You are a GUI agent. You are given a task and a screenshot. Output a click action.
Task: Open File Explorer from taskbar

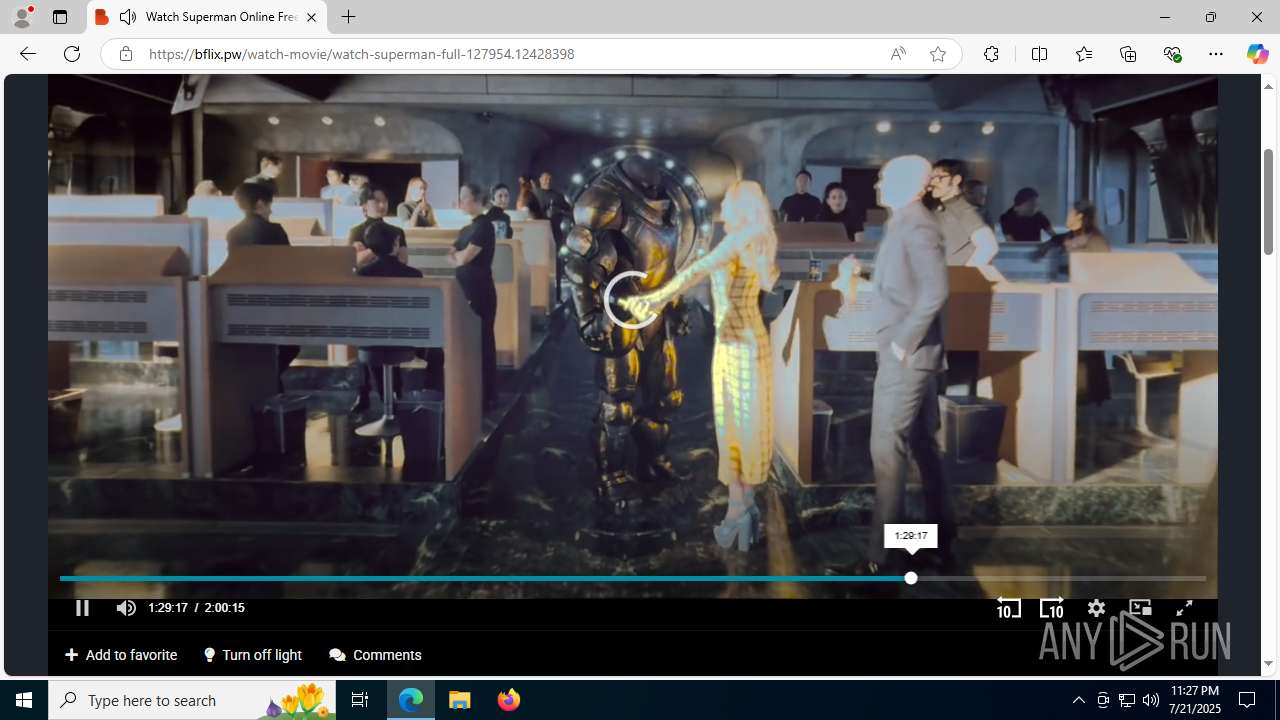coord(460,700)
